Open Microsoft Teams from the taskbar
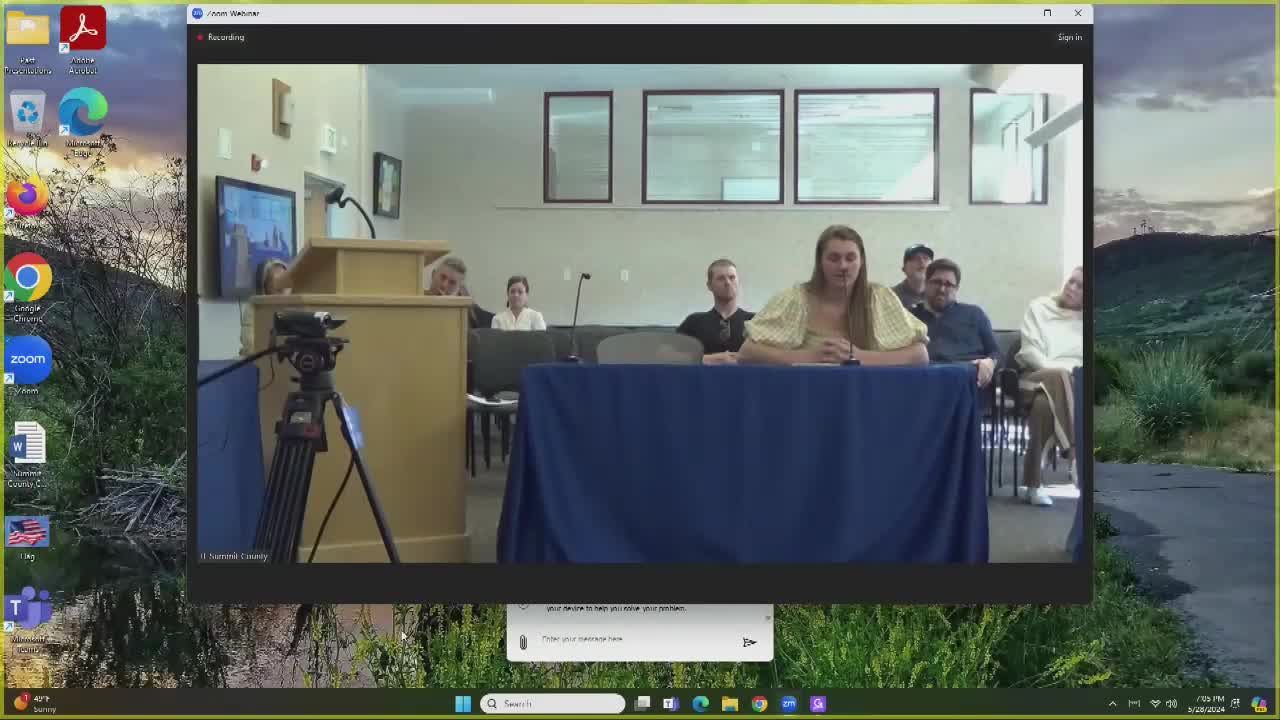The height and width of the screenshot is (720, 1280). click(x=669, y=703)
